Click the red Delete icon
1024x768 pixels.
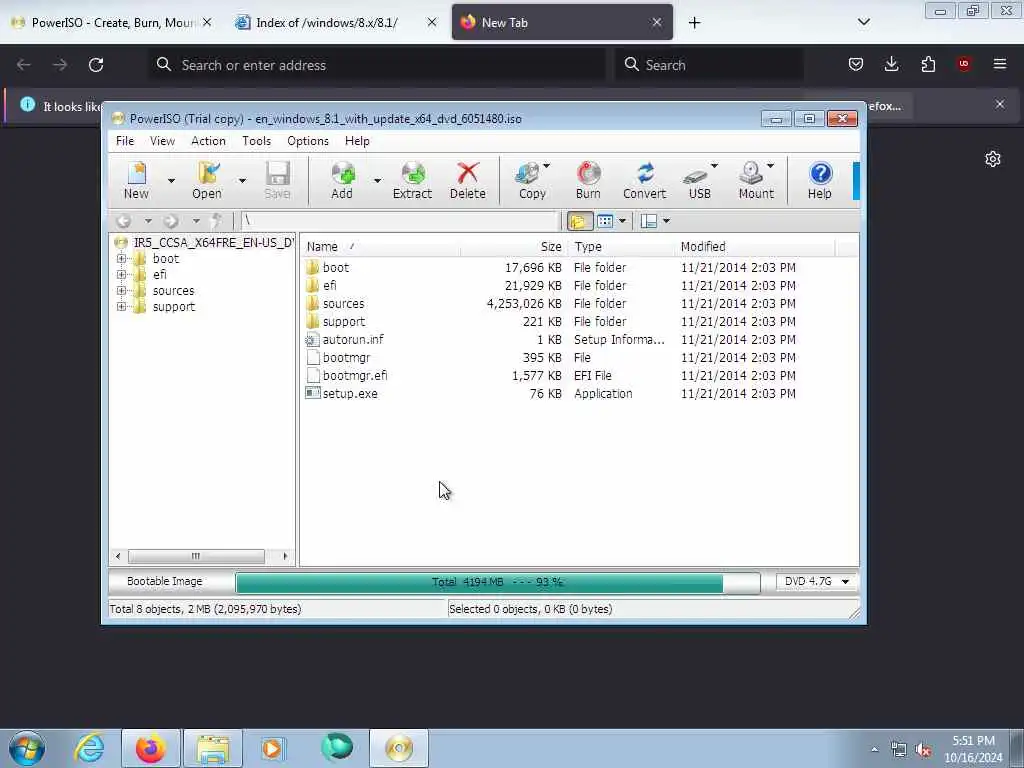coord(468,180)
